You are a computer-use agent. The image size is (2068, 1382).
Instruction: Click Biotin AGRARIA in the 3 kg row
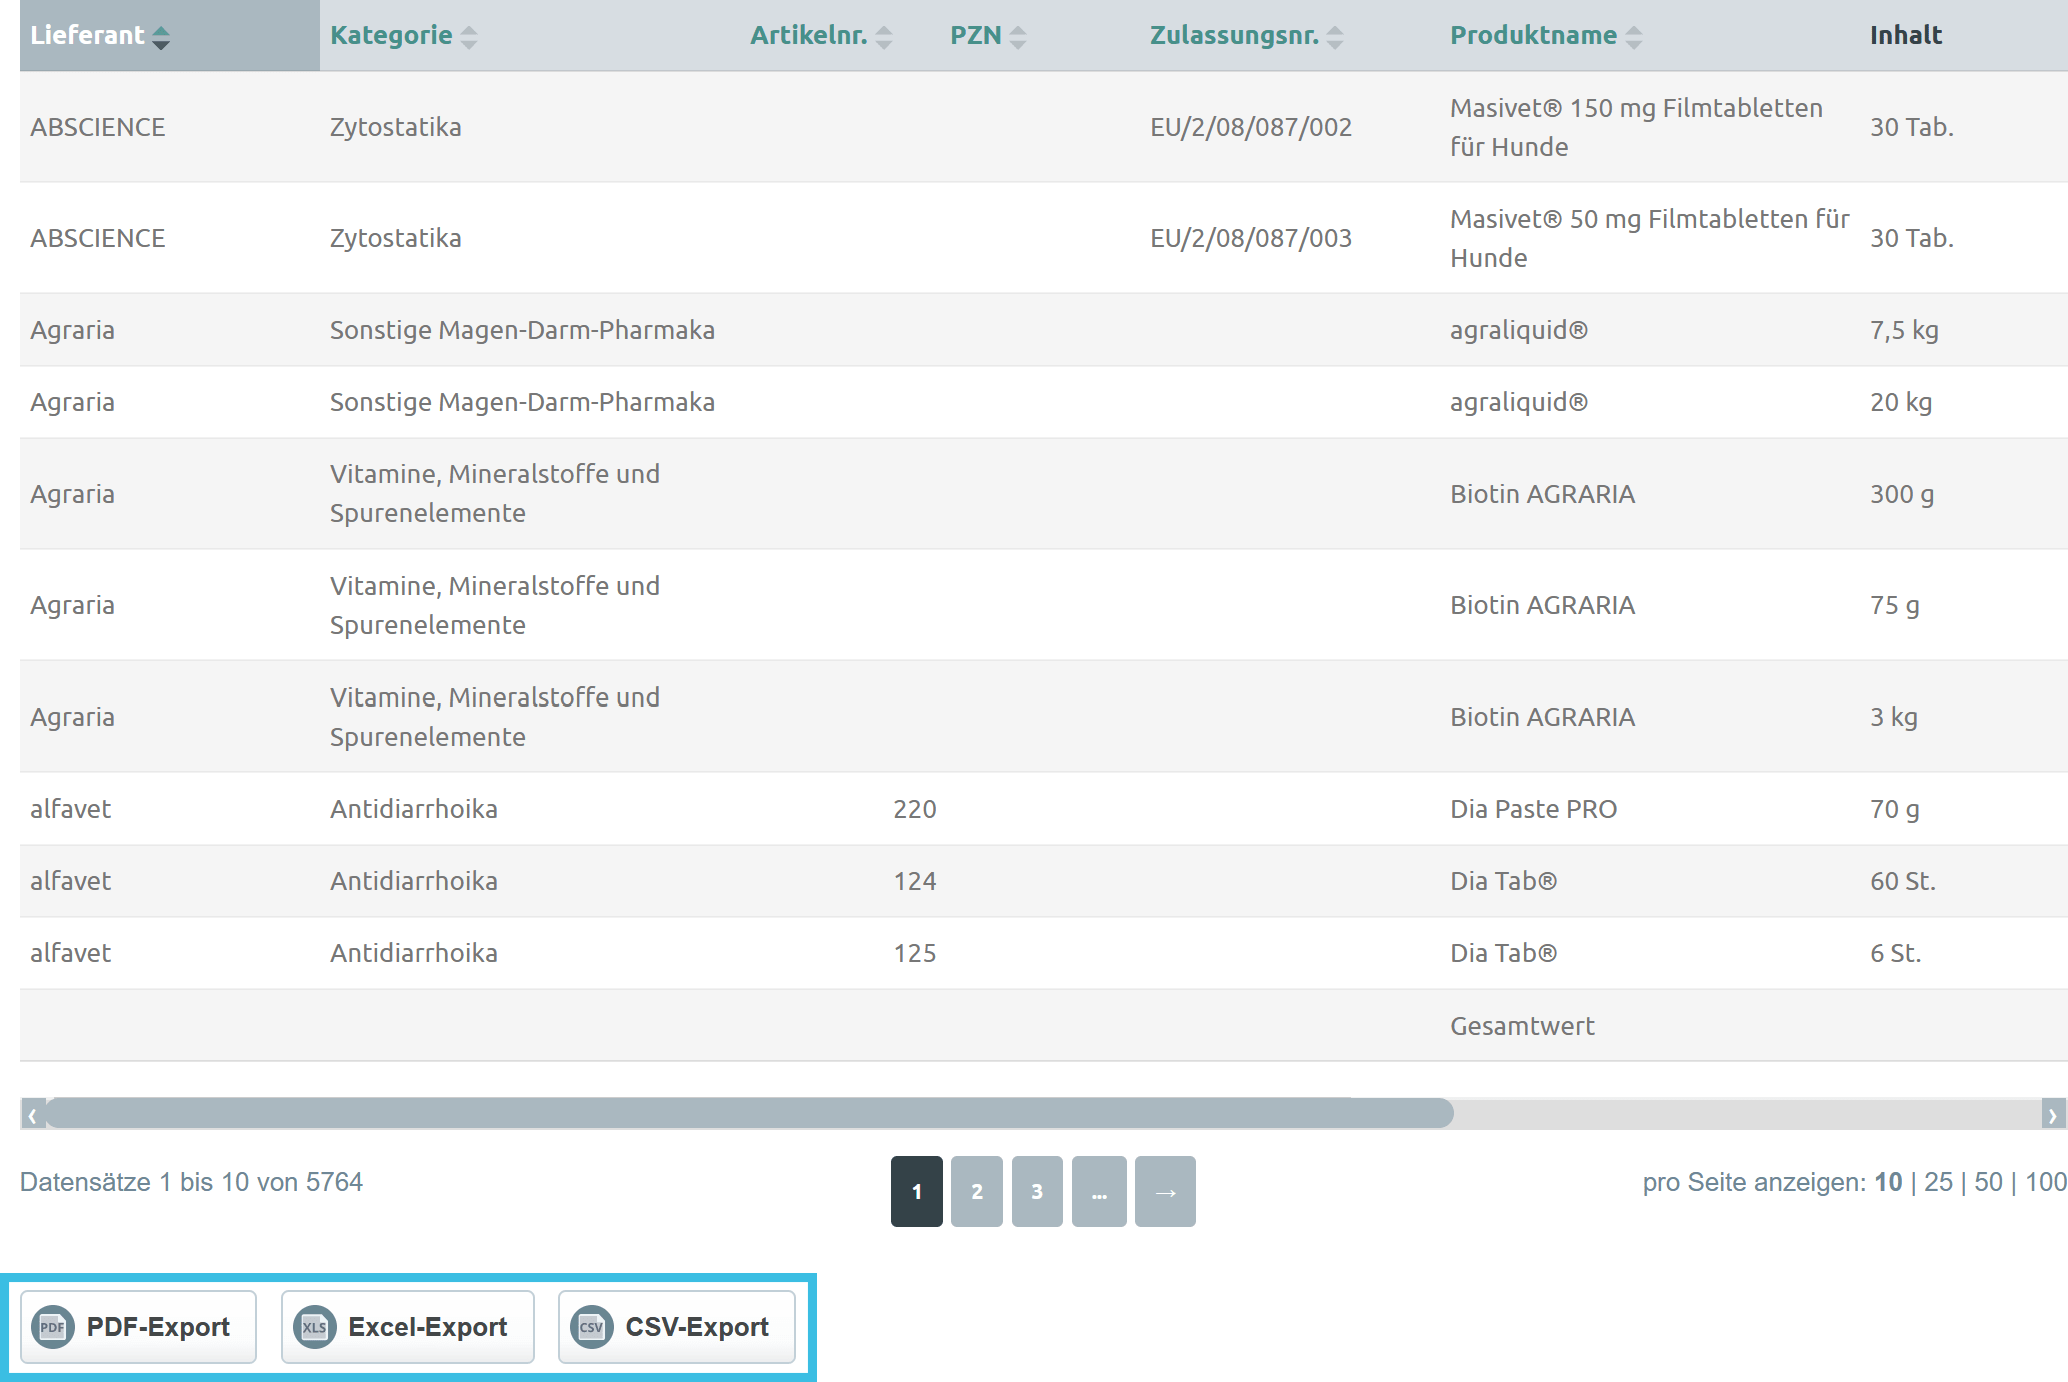tap(1542, 717)
